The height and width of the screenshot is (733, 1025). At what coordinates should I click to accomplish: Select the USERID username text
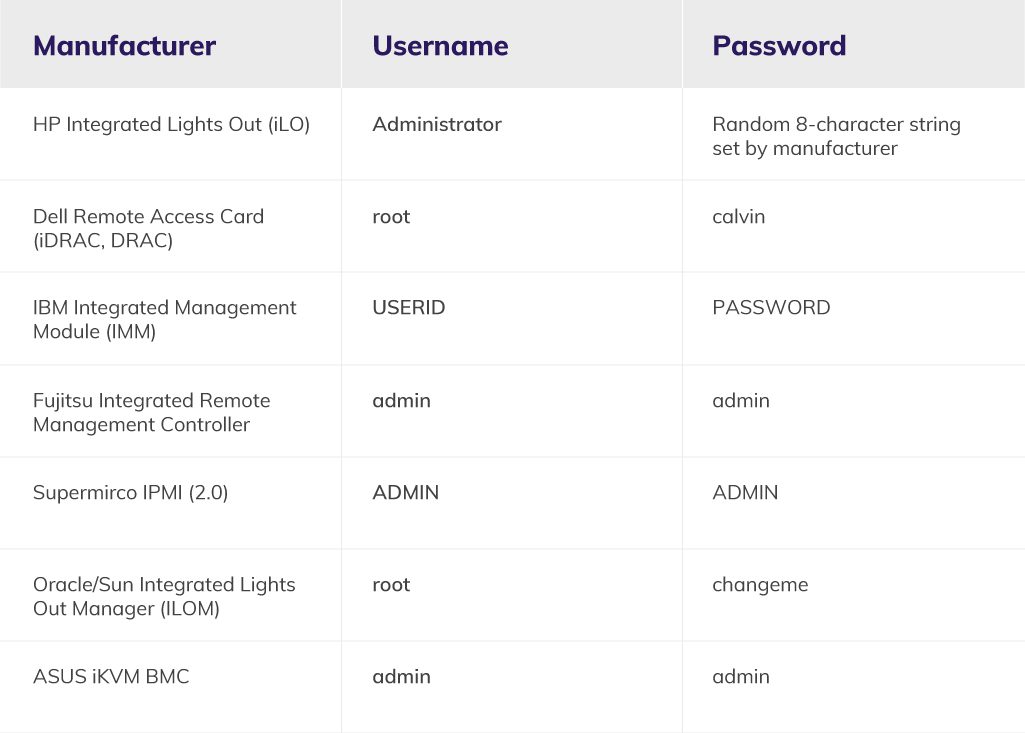409,308
